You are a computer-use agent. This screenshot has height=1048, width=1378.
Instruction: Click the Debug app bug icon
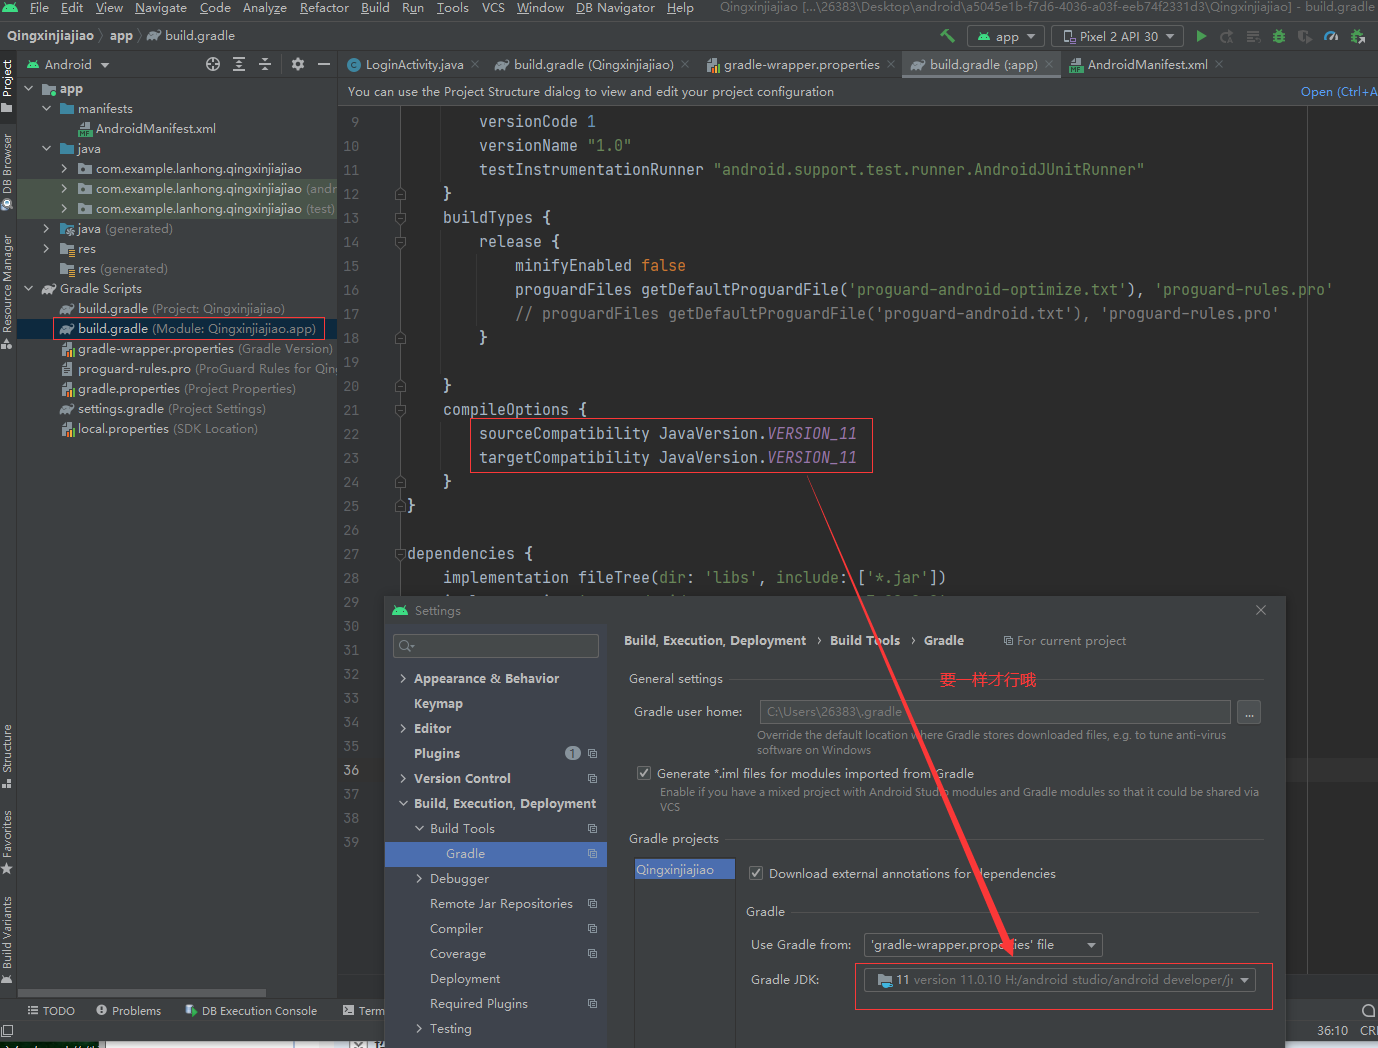(1278, 36)
